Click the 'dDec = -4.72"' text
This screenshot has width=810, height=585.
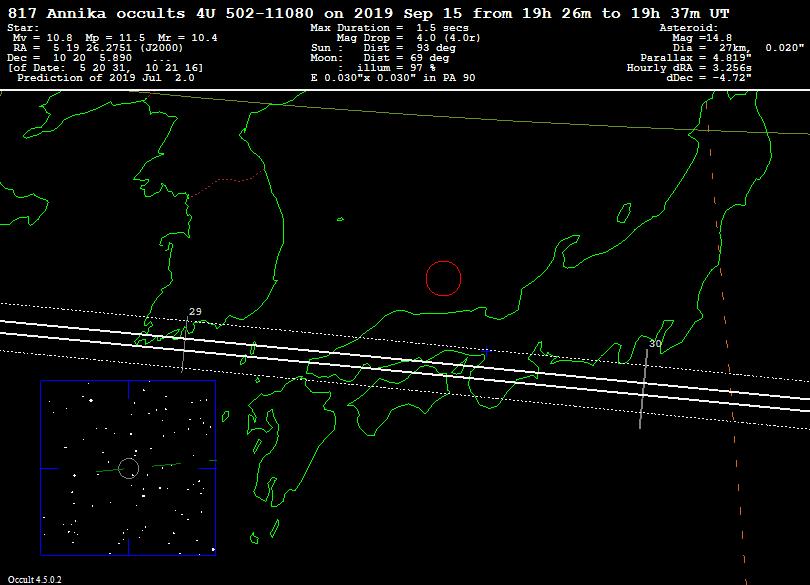(709, 78)
